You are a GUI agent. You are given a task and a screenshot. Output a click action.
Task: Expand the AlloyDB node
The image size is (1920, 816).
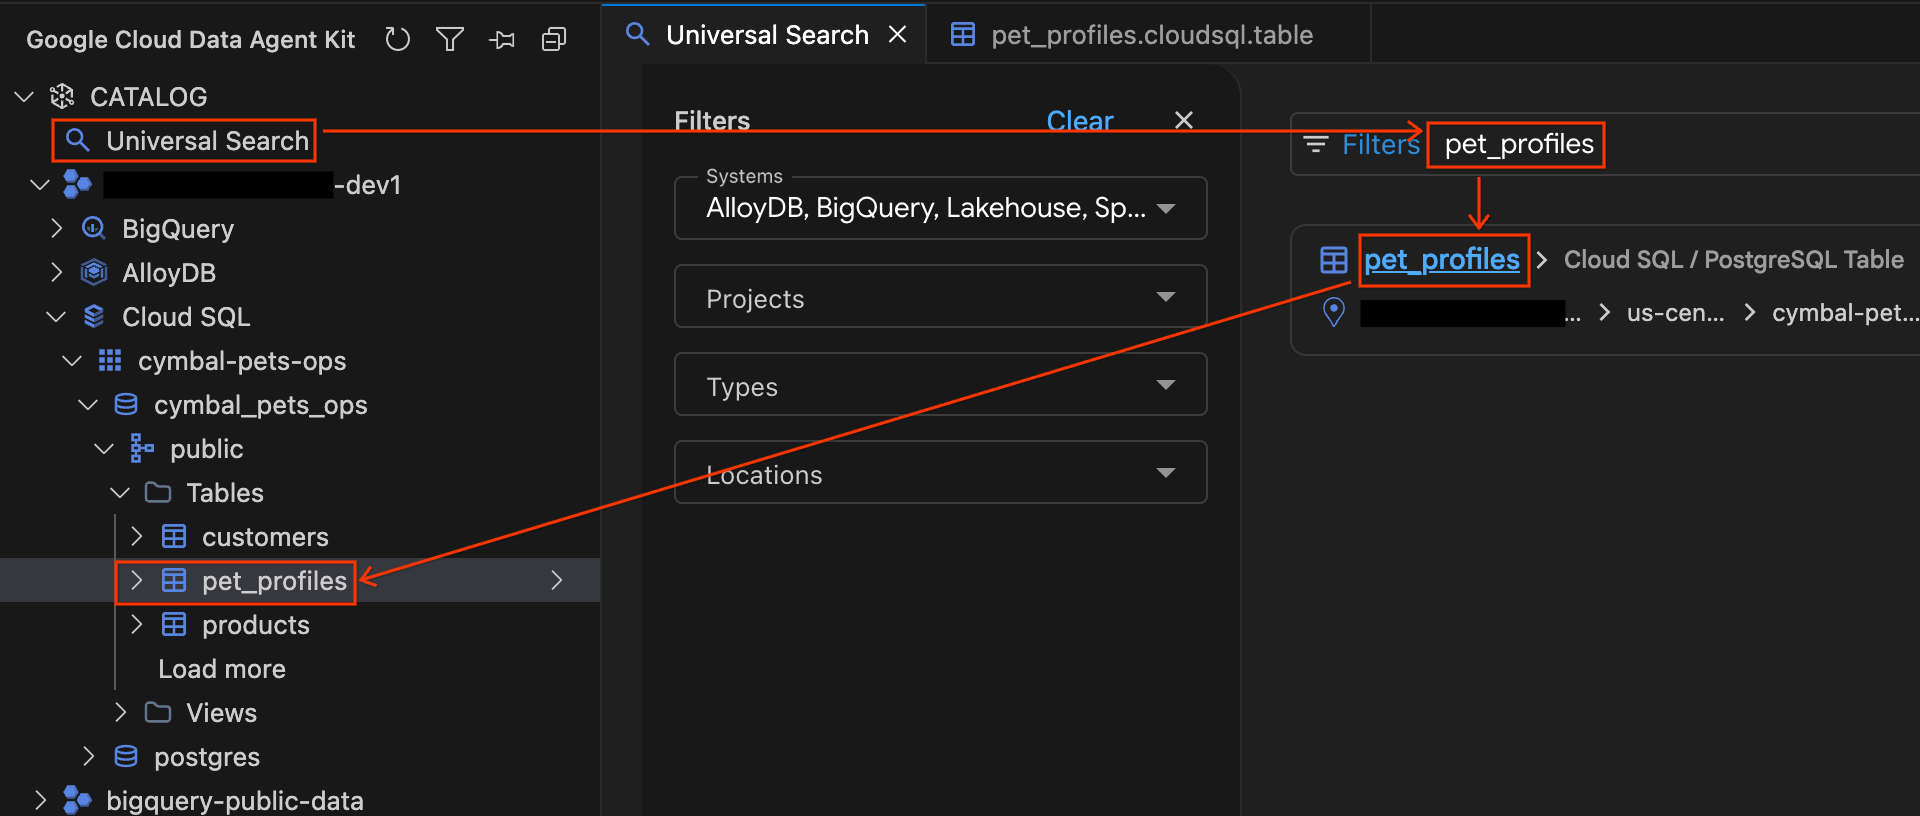(57, 272)
